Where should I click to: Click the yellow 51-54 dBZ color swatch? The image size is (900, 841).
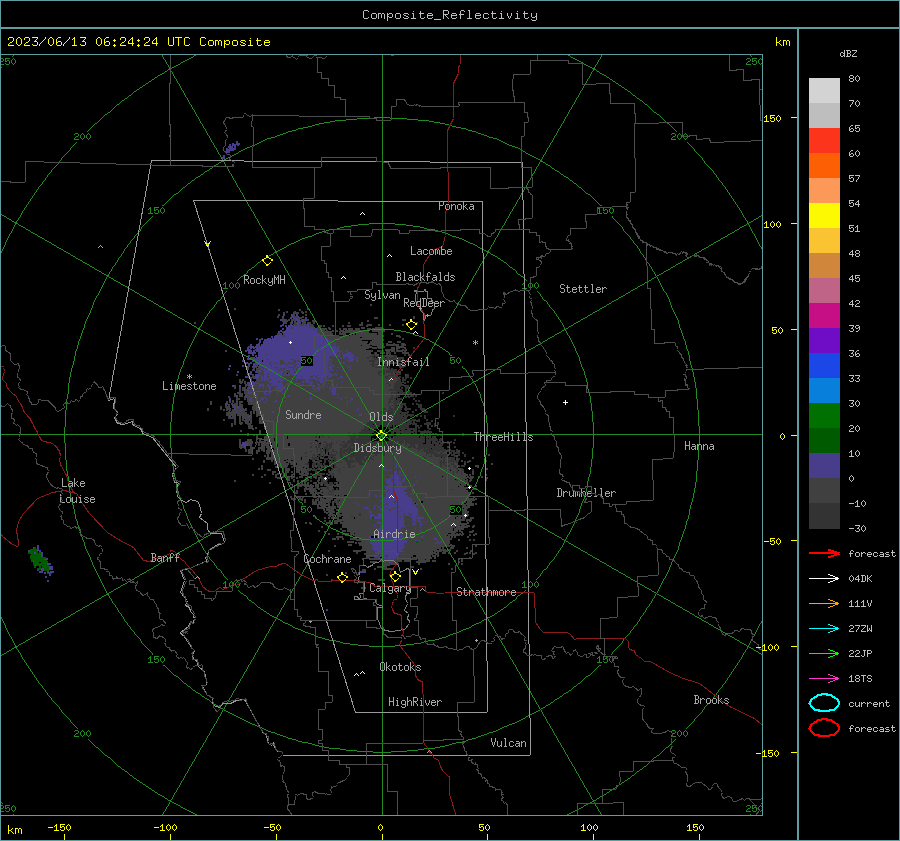pos(824,216)
